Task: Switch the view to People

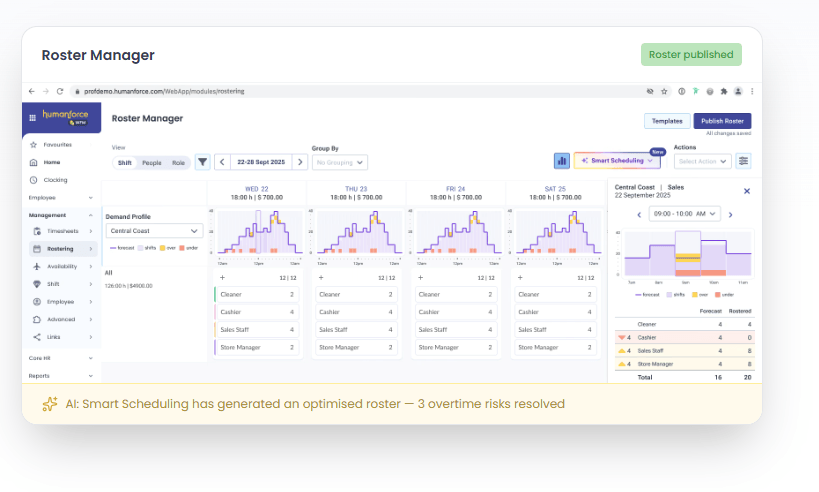Action: [x=152, y=163]
